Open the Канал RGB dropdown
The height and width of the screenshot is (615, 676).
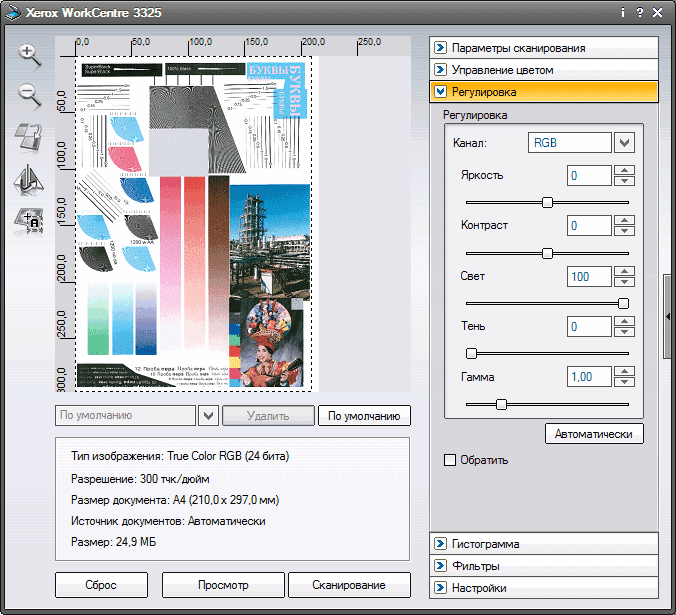tap(625, 143)
